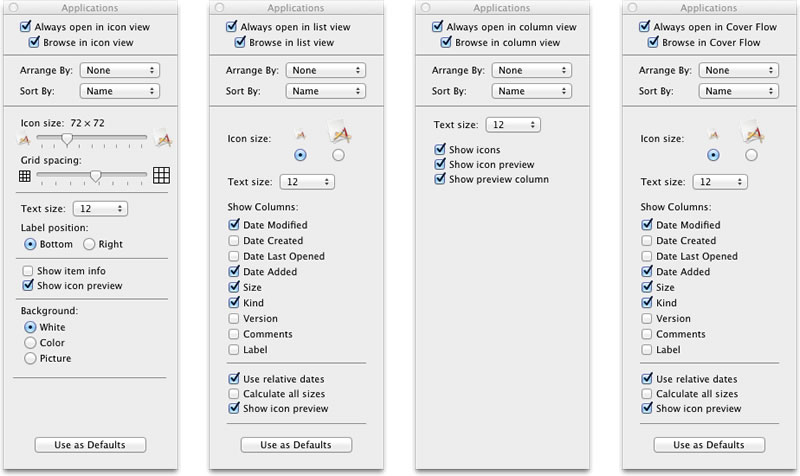
Task: Click the wide grid icon under Grid spacing
Action: click(162, 176)
